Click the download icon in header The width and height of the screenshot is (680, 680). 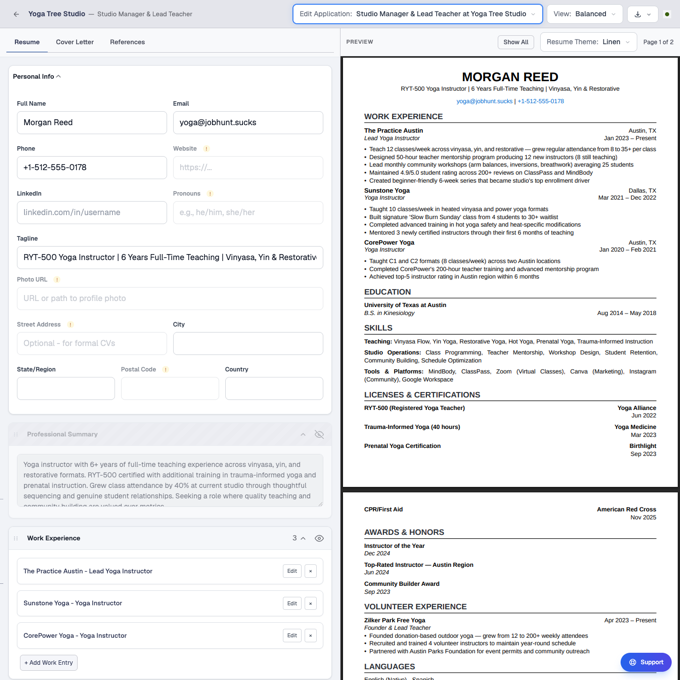[638, 14]
